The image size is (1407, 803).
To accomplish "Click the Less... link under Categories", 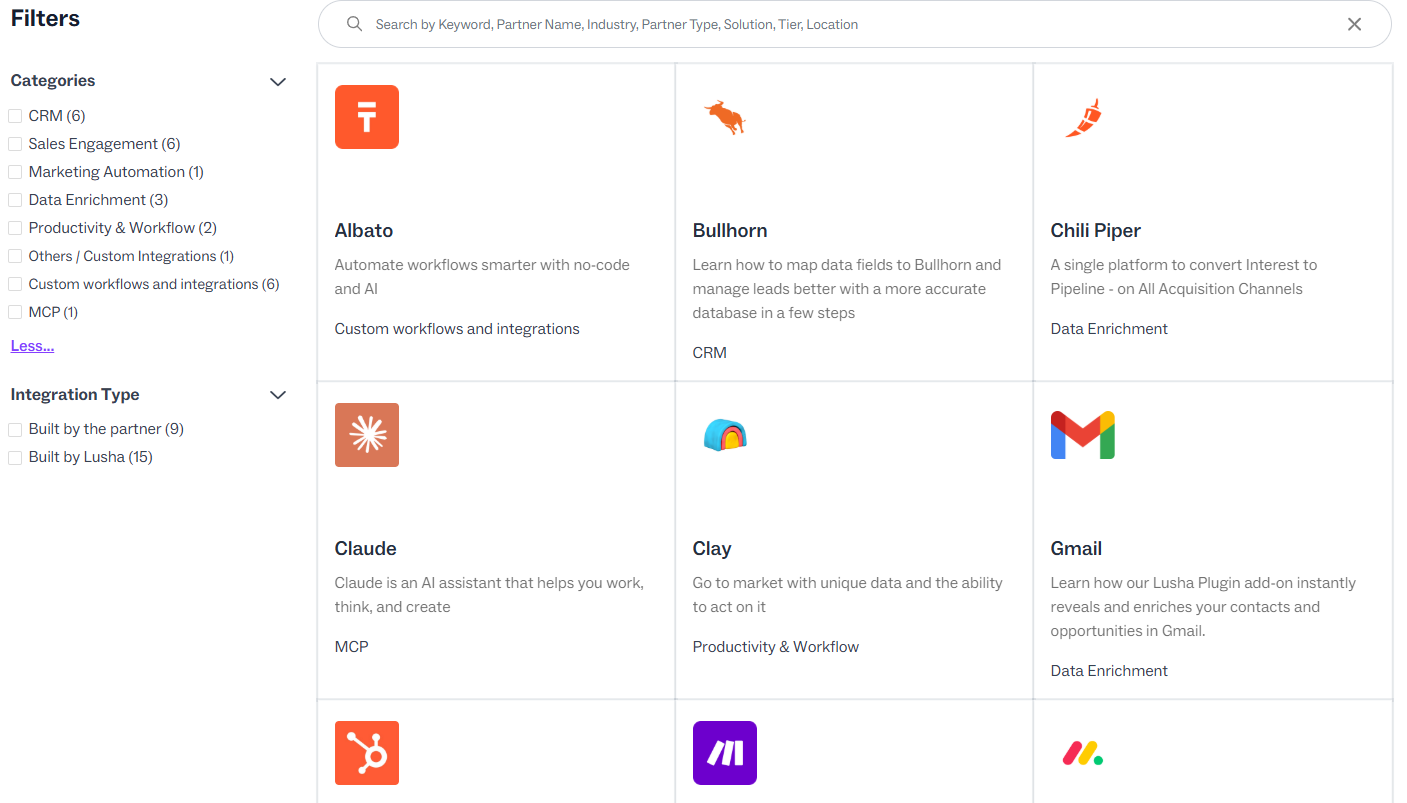I will coord(32,346).
